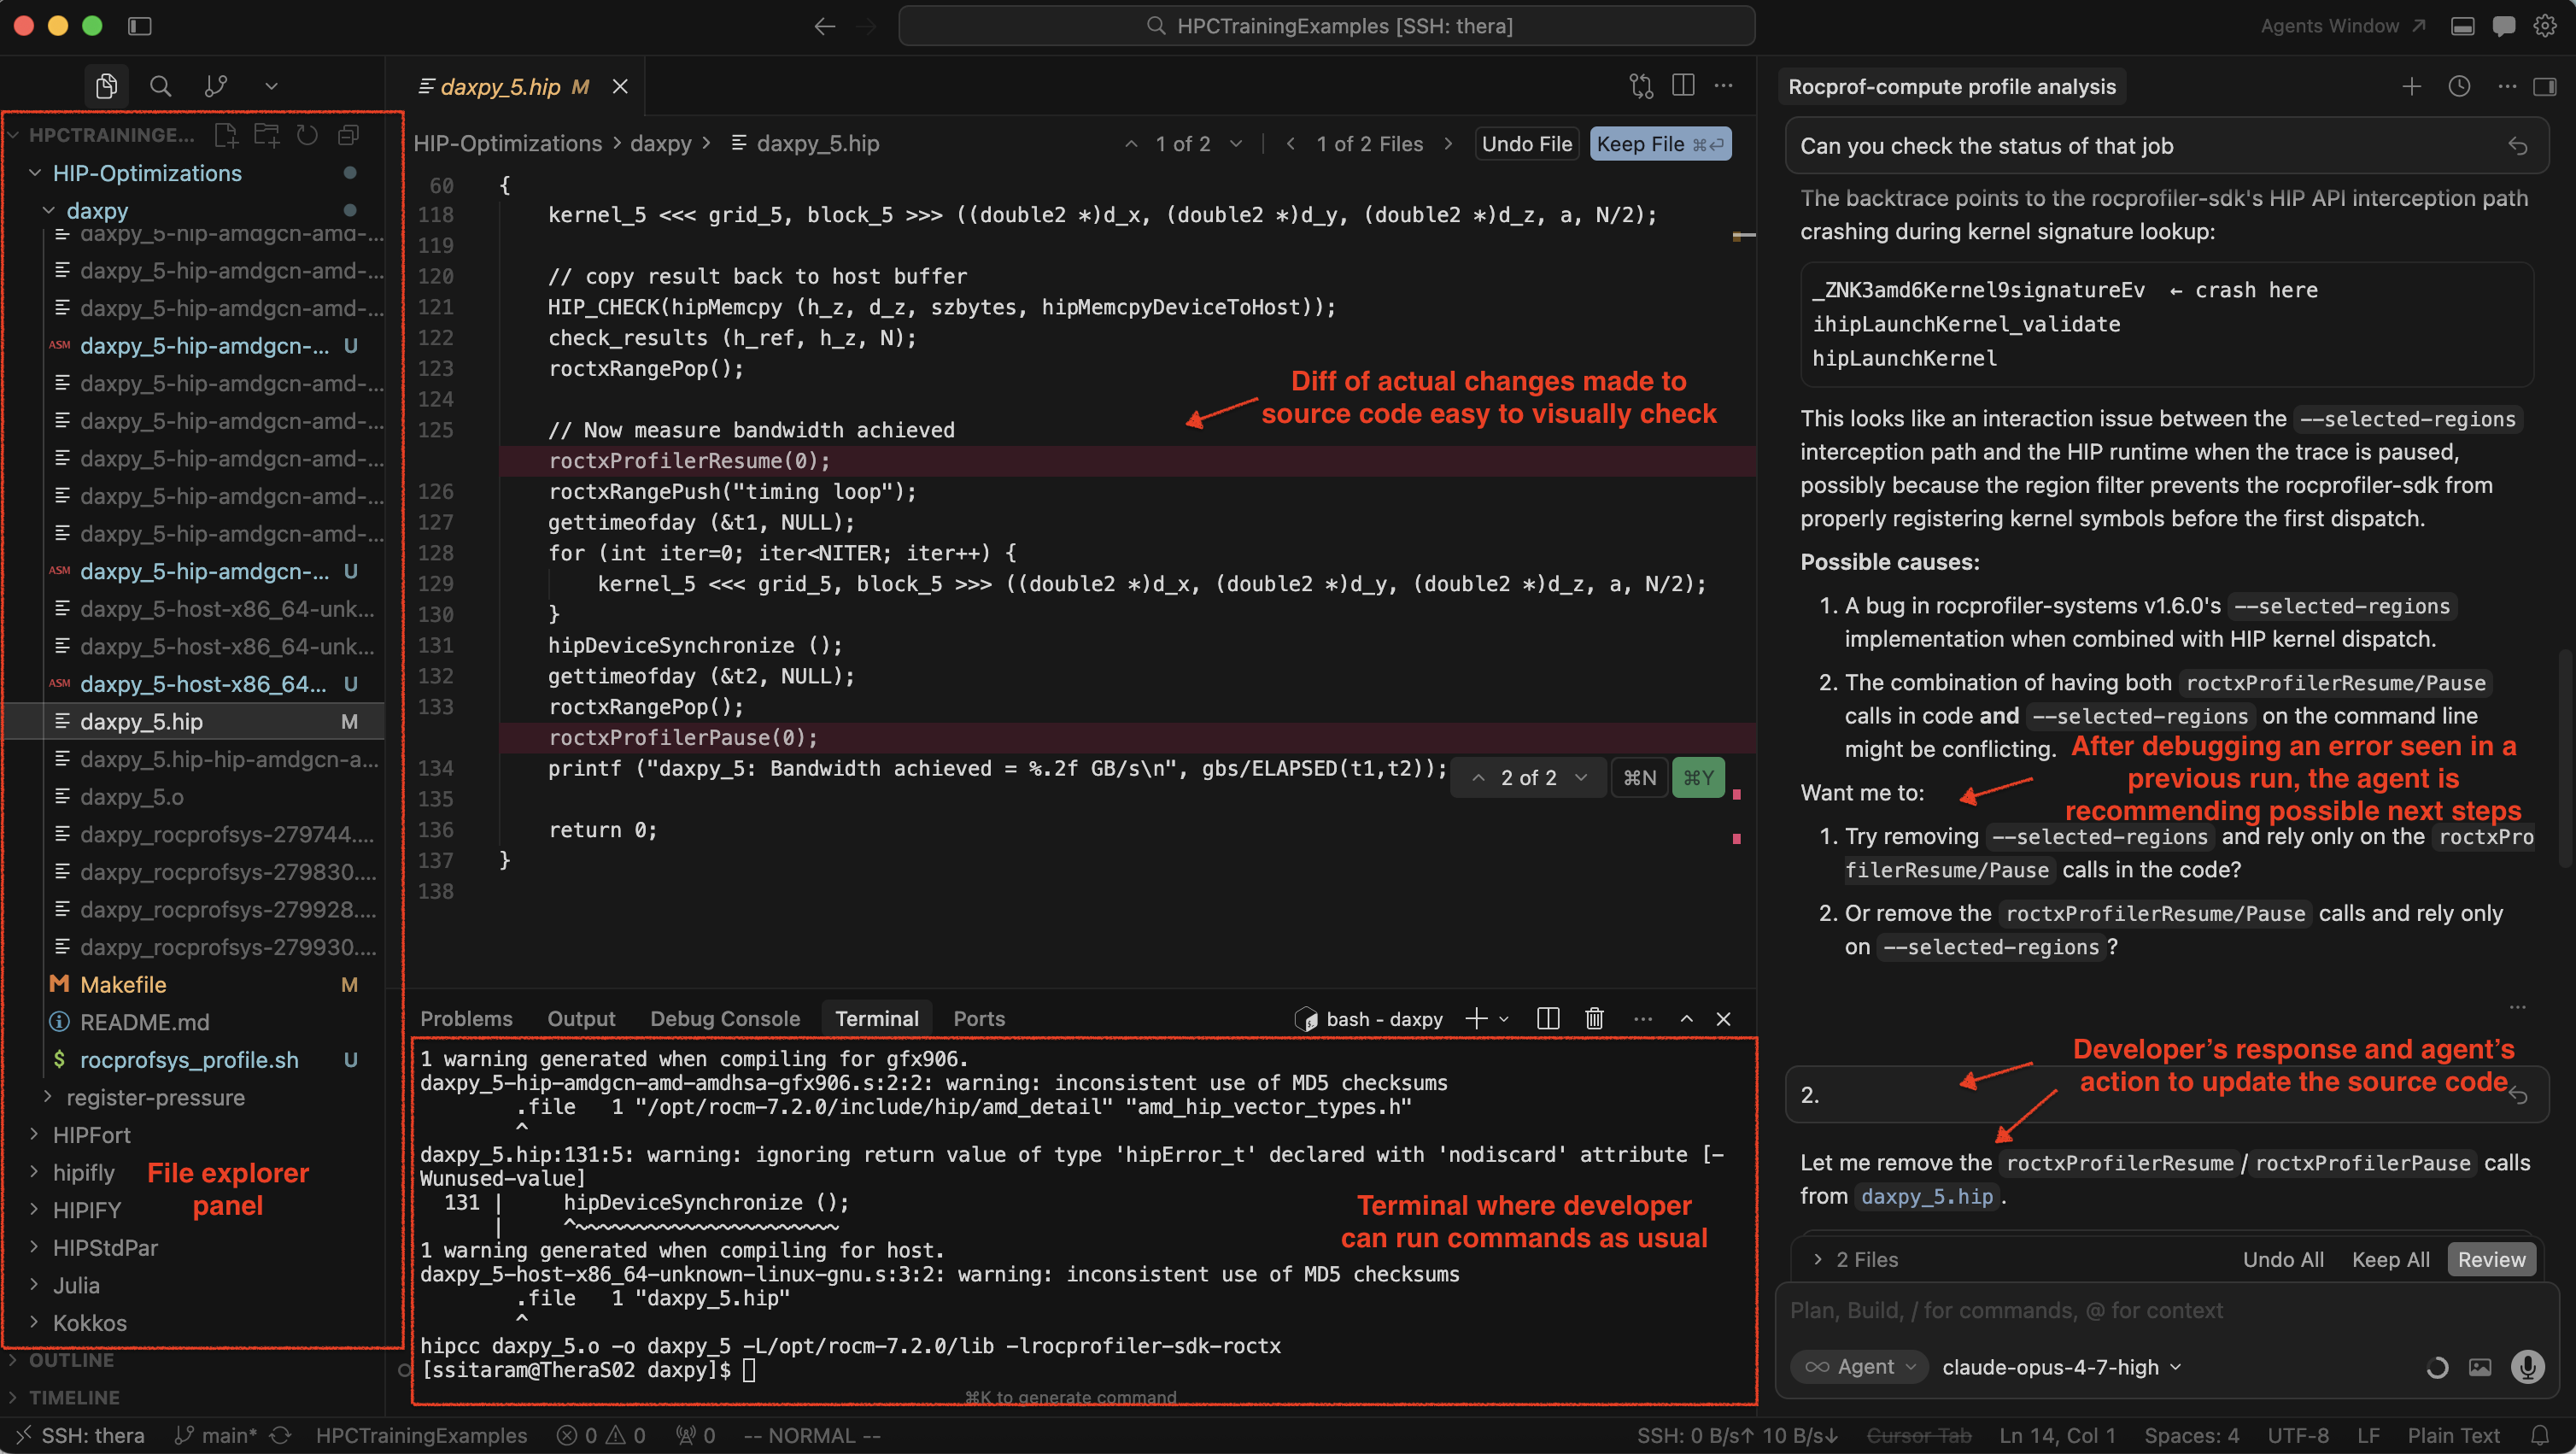
Task: Show more sidebar views chevron
Action: (x=271, y=86)
